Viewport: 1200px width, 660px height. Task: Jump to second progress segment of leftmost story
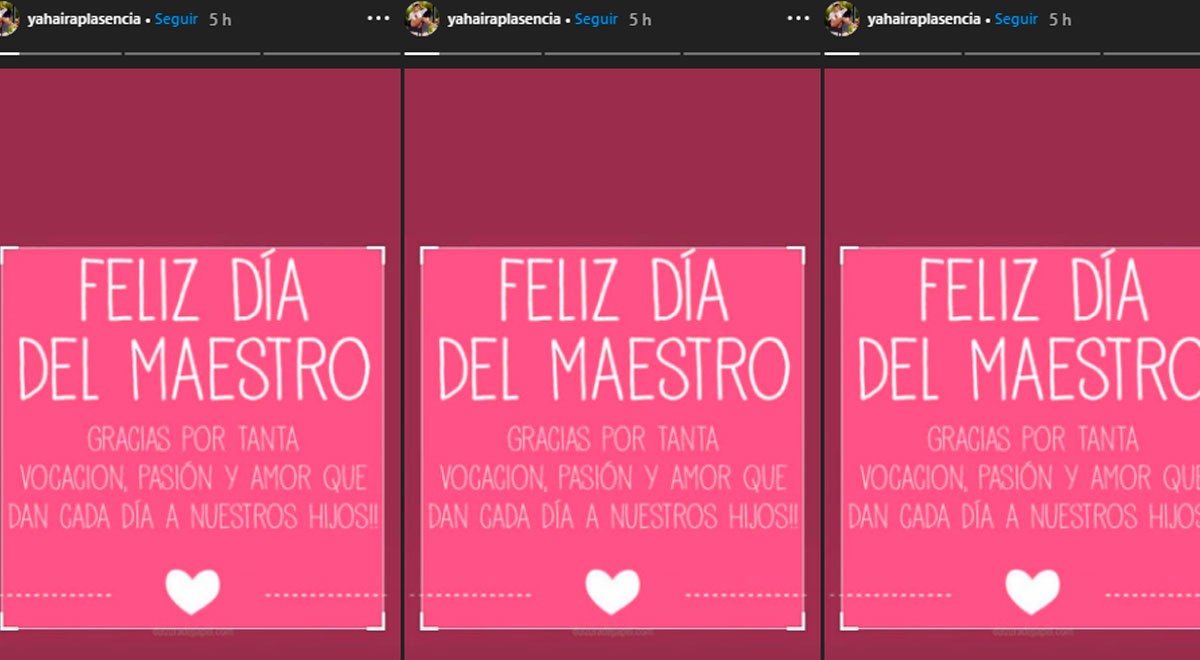click(192, 53)
